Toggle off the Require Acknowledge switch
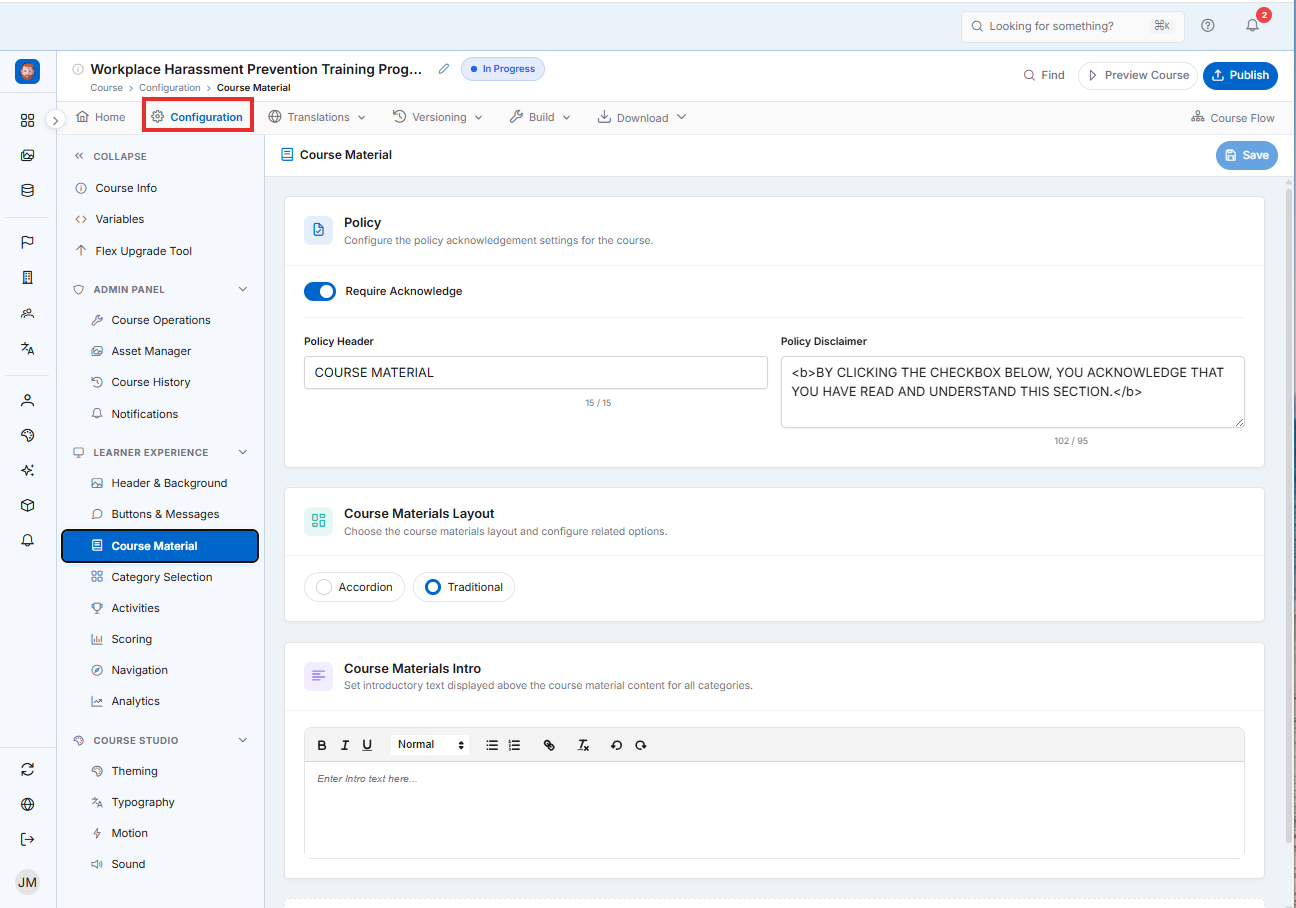Image resolution: width=1296 pixels, height=908 pixels. 320,291
